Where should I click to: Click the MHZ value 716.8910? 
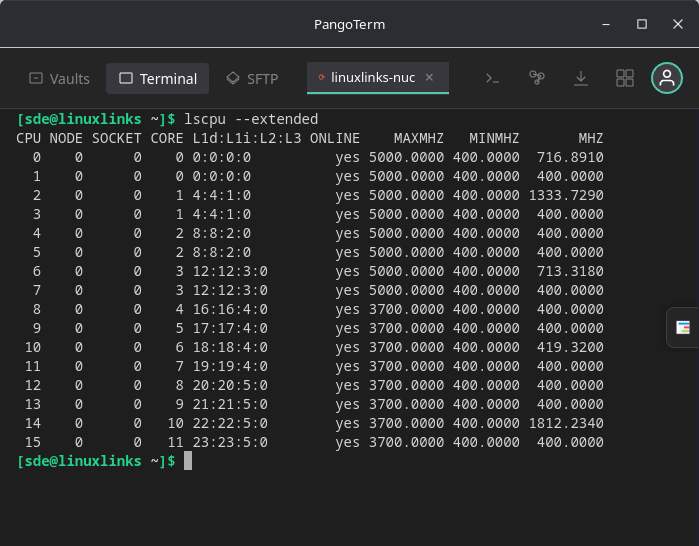570,157
